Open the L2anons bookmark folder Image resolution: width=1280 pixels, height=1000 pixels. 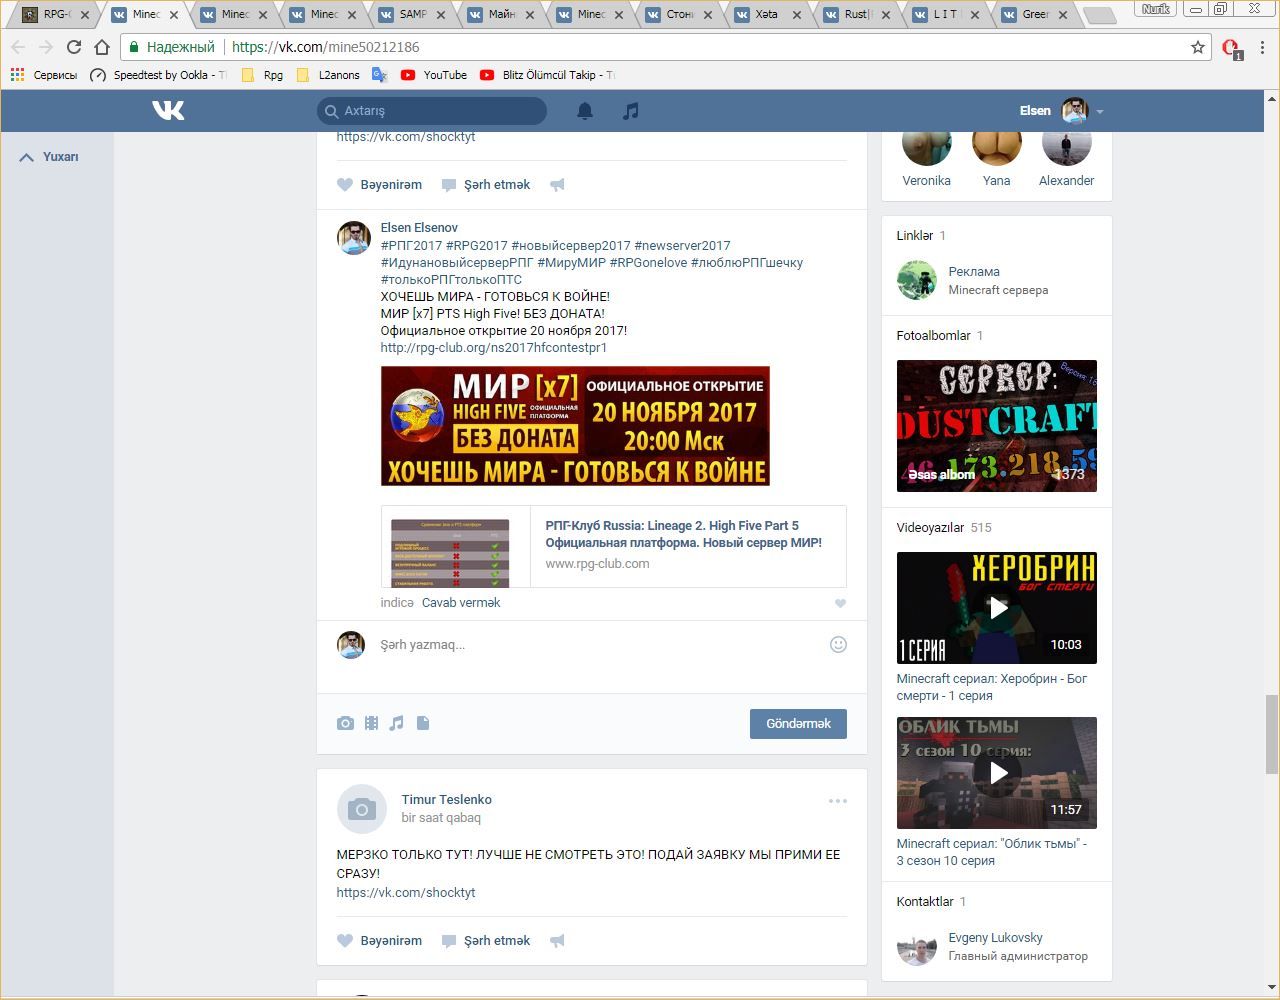pos(329,75)
